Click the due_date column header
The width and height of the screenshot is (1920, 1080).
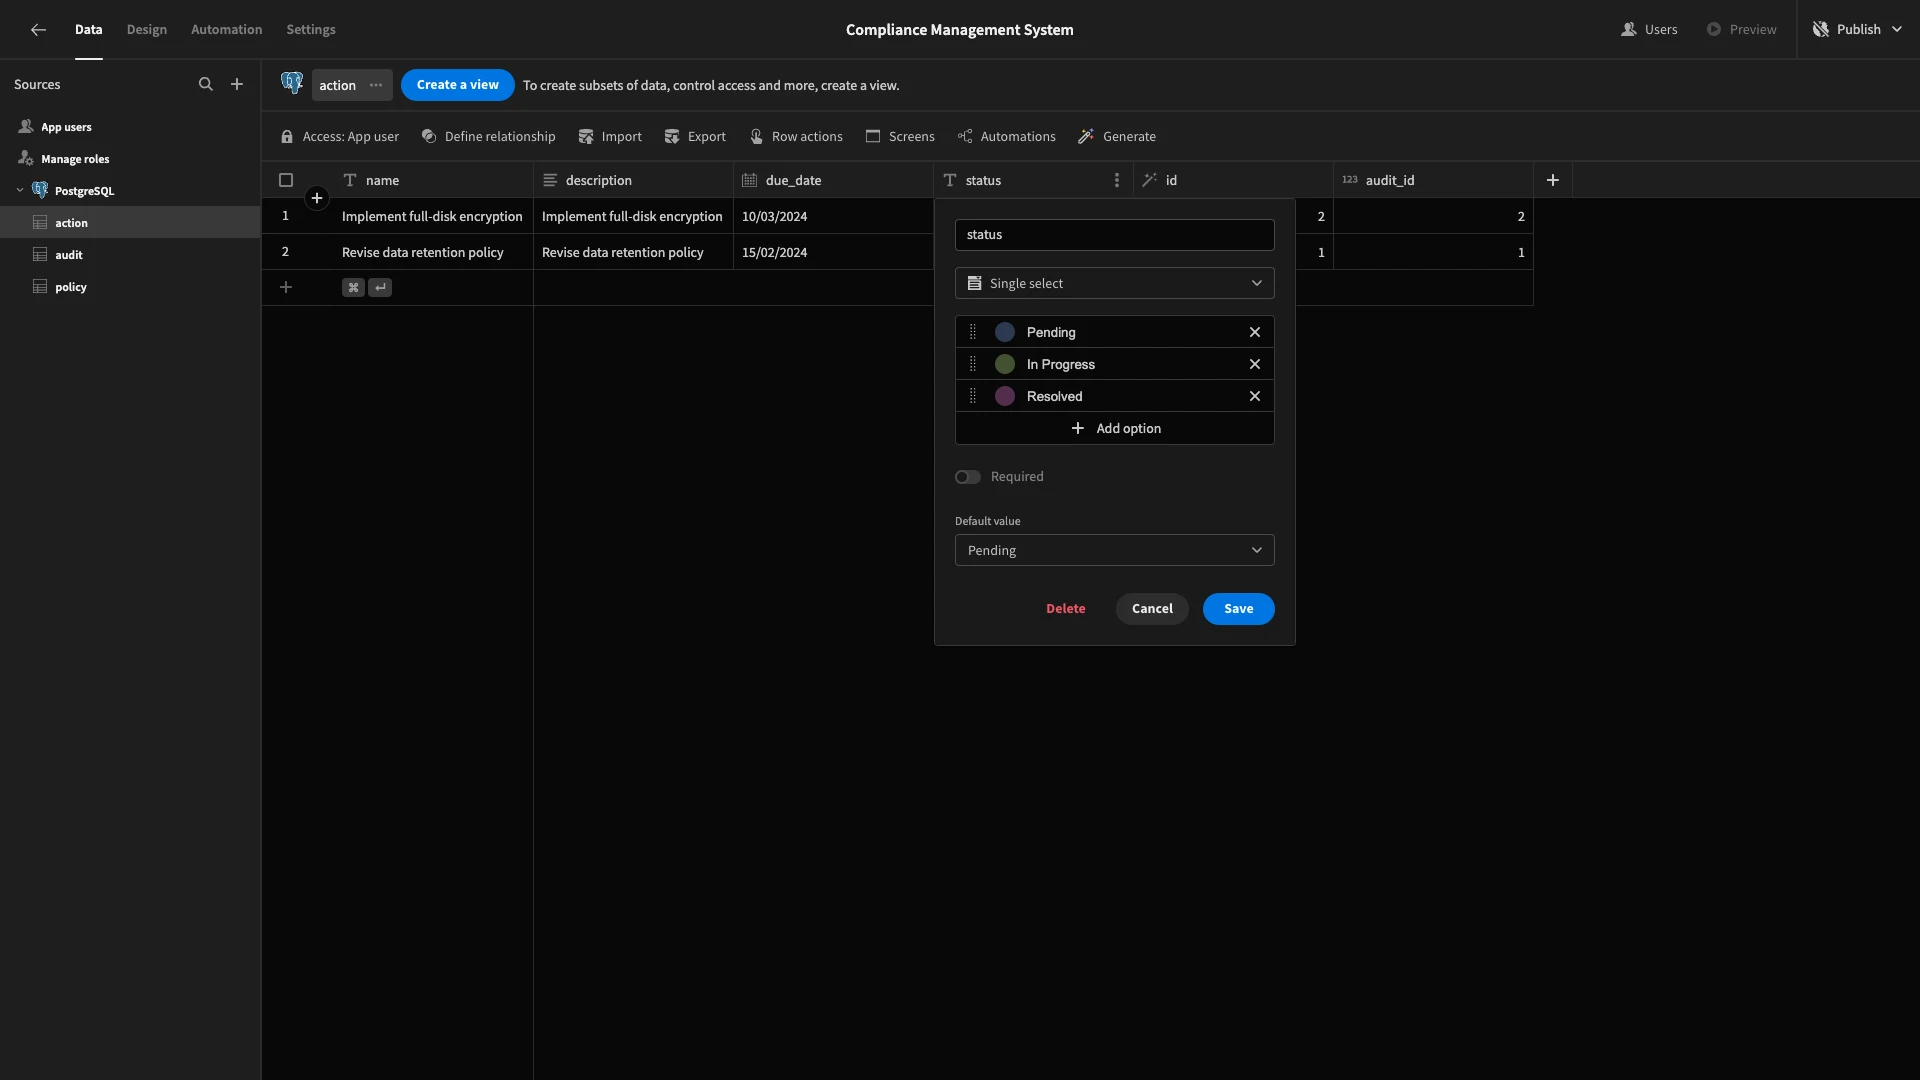833,181
